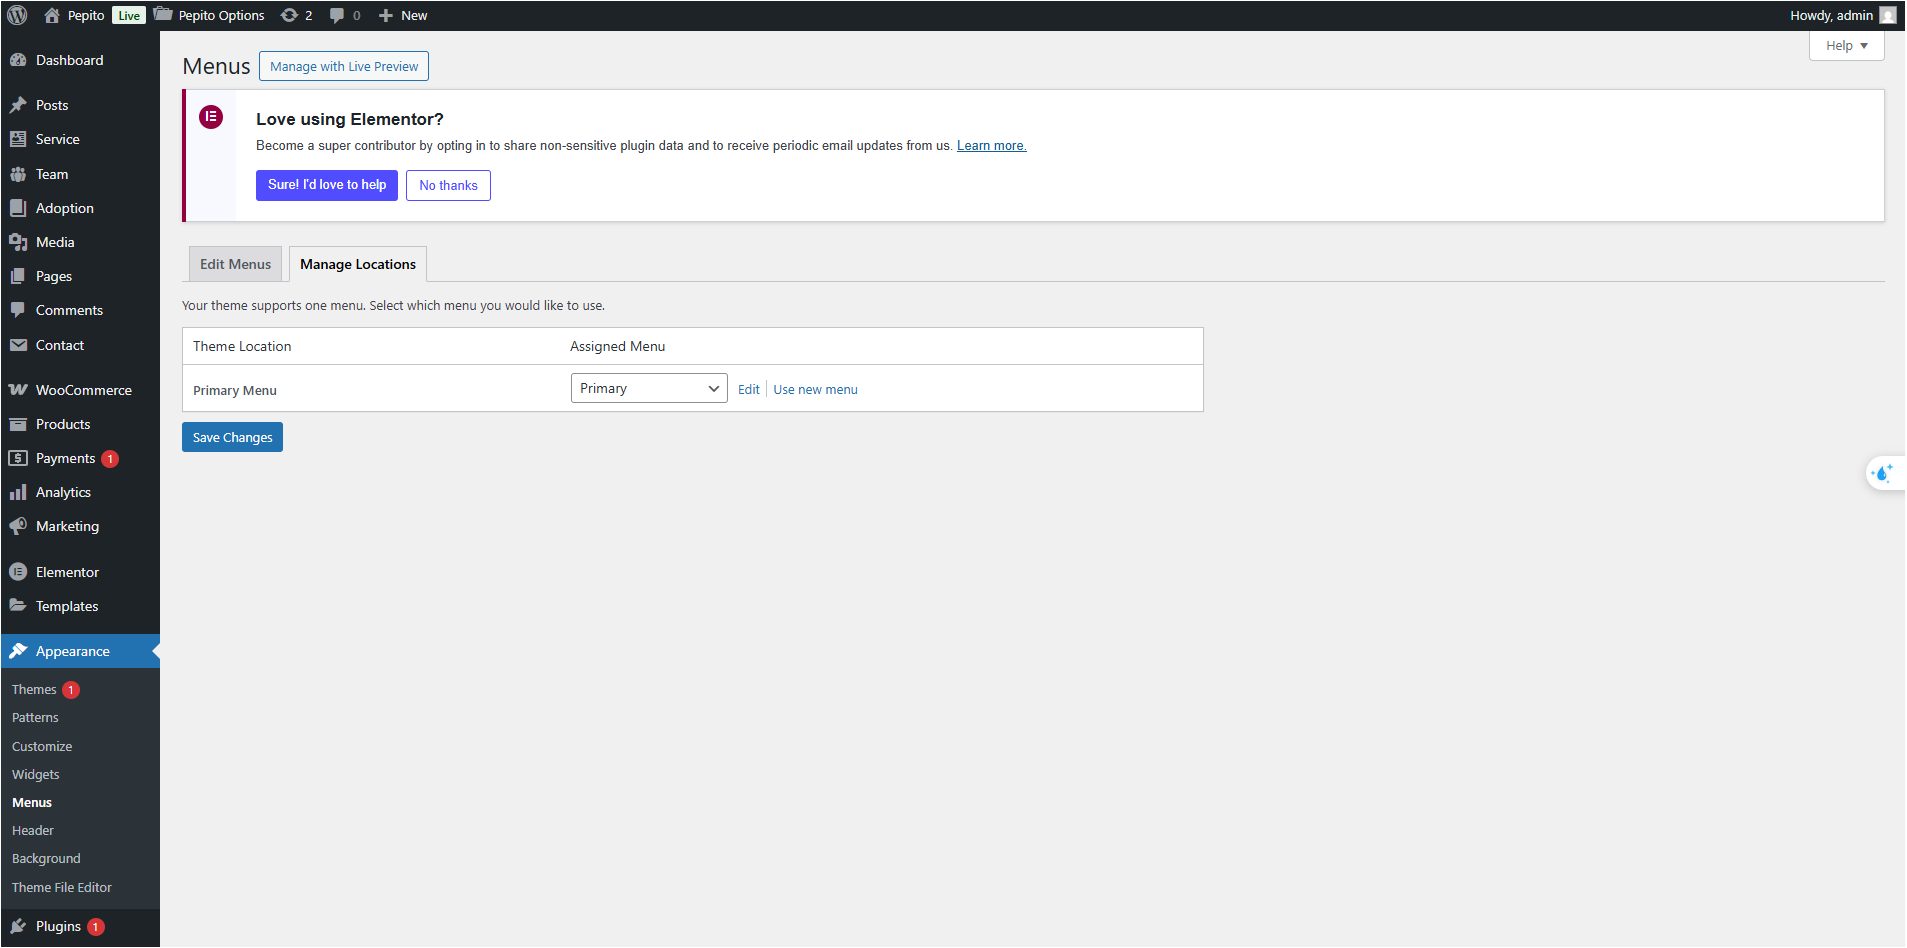The height and width of the screenshot is (948, 1907).
Task: Click the Comments icon in sidebar
Action: click(x=18, y=310)
